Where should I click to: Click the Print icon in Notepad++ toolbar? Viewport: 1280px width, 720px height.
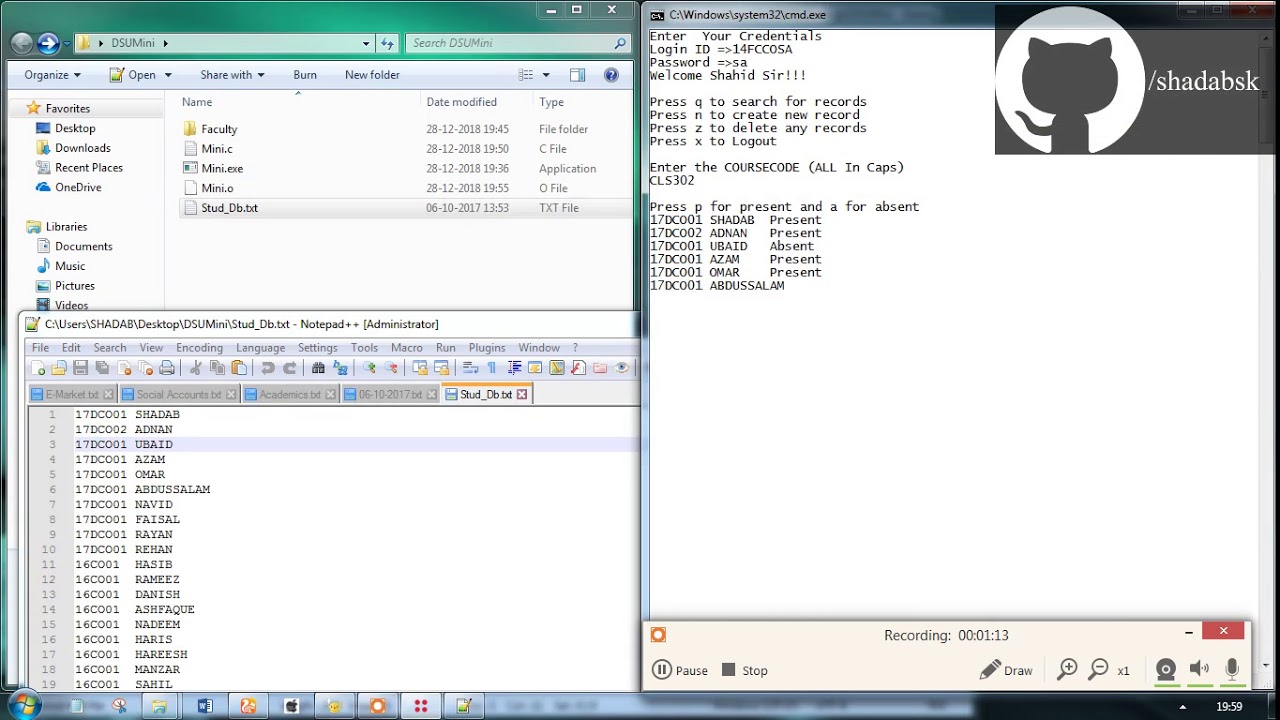167,368
